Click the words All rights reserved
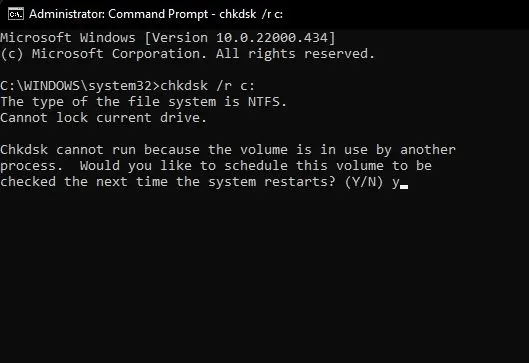The width and height of the screenshot is (529, 363). [x=295, y=54]
